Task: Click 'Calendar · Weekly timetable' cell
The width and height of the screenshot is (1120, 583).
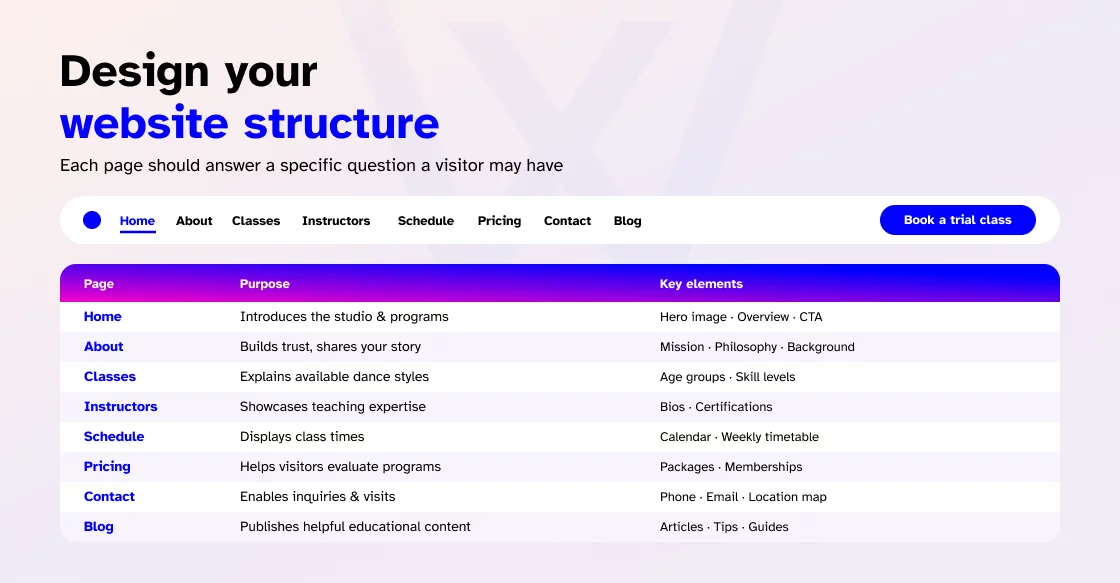Action: pyautogui.click(x=739, y=437)
